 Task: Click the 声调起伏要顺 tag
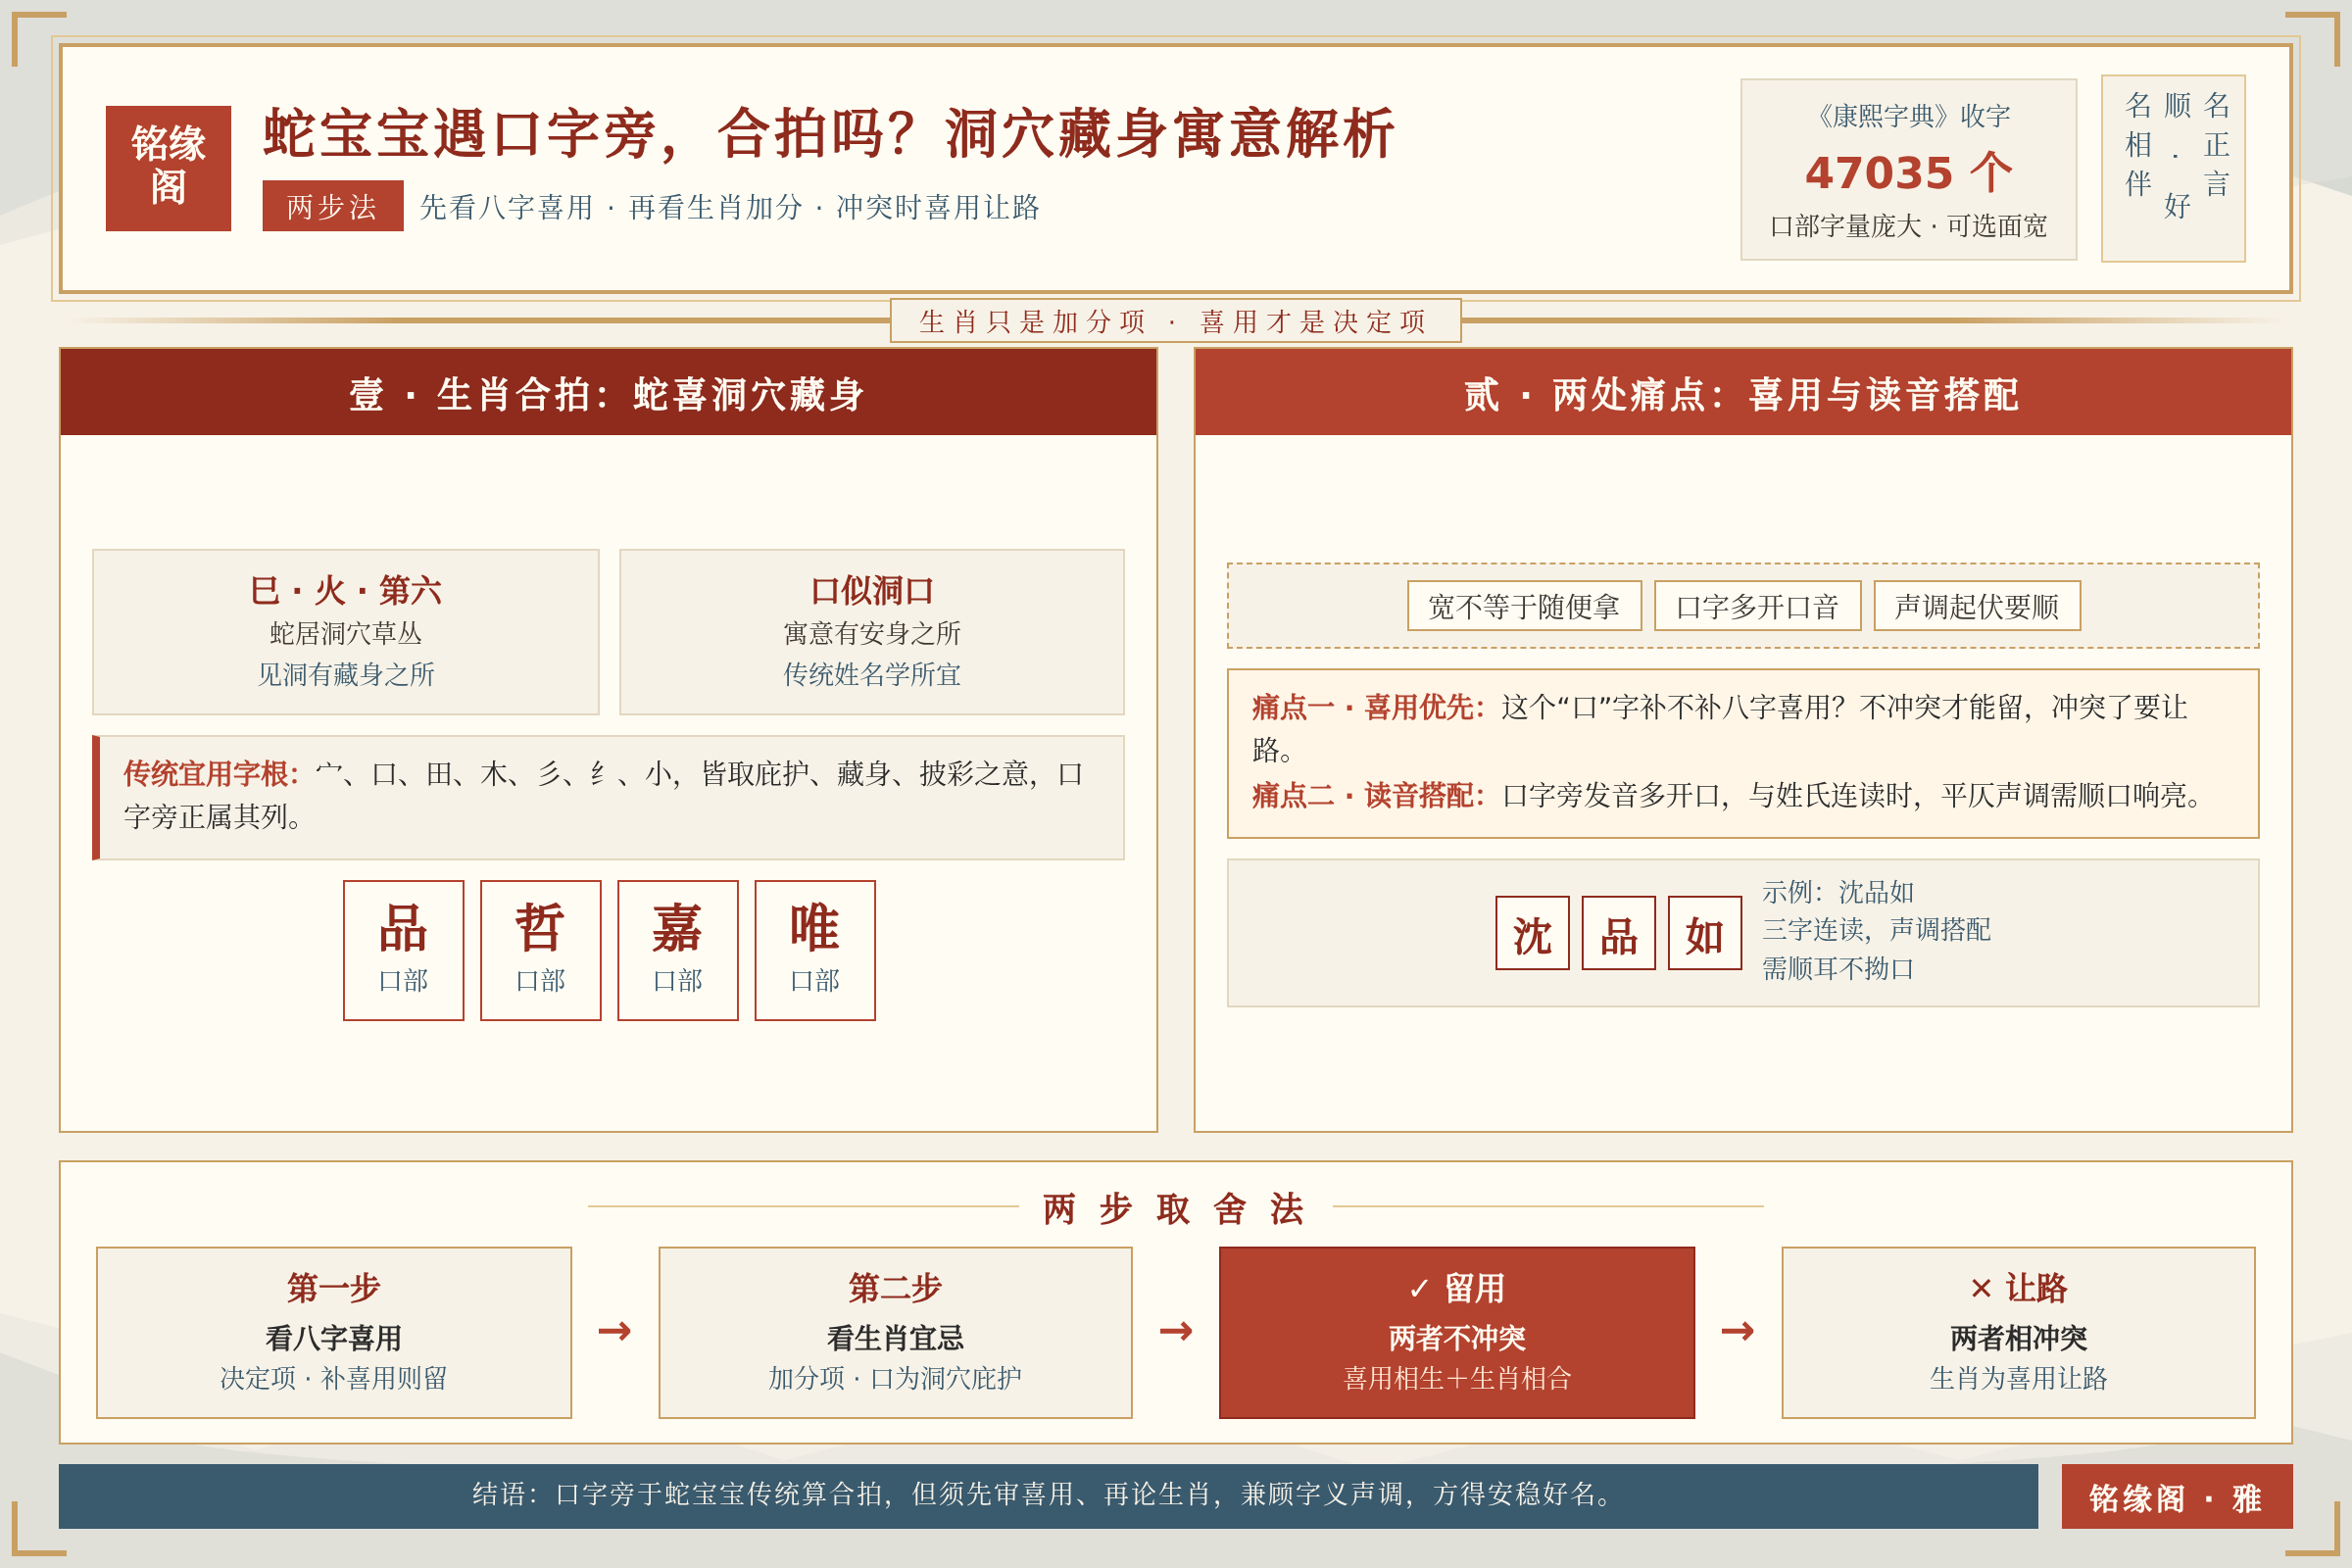tap(1977, 606)
